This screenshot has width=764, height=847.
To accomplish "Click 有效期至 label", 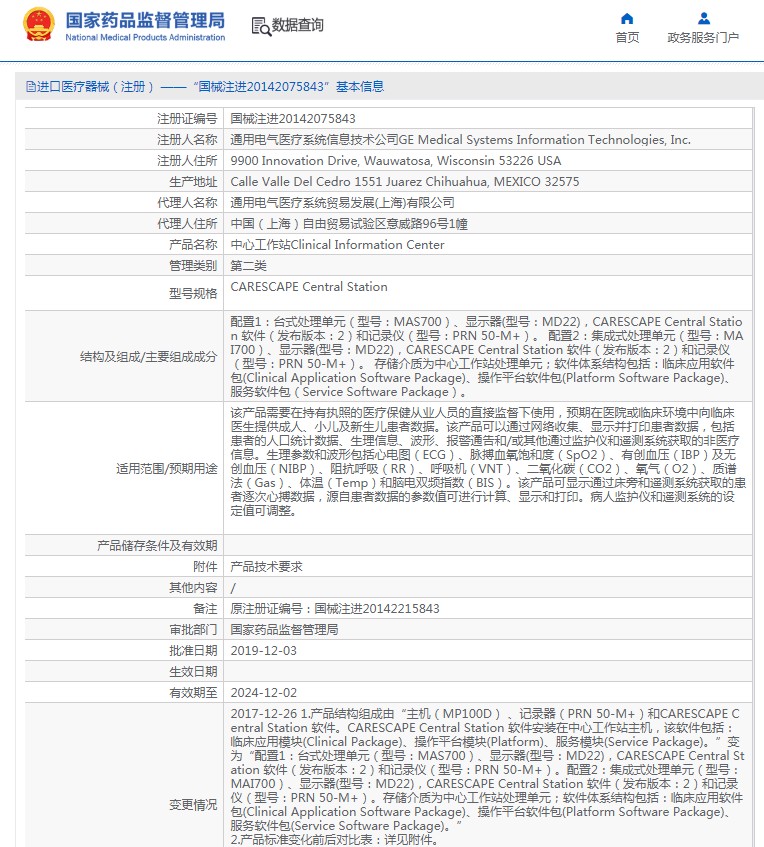I will point(193,693).
